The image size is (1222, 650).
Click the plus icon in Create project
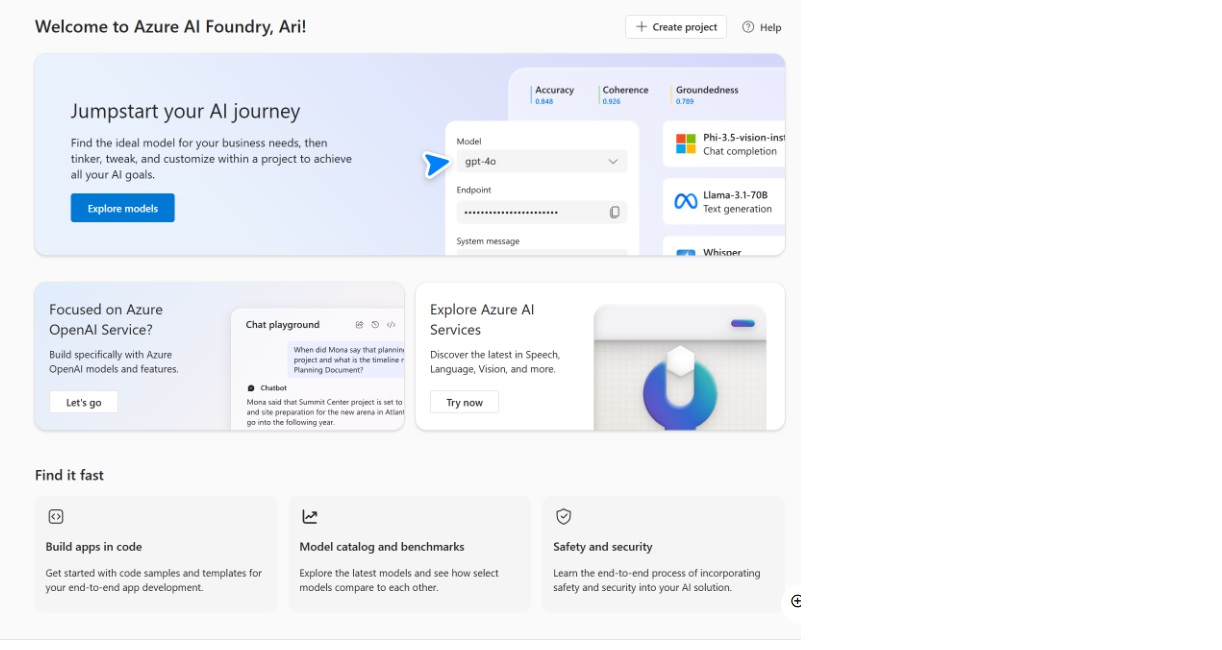pyautogui.click(x=641, y=27)
